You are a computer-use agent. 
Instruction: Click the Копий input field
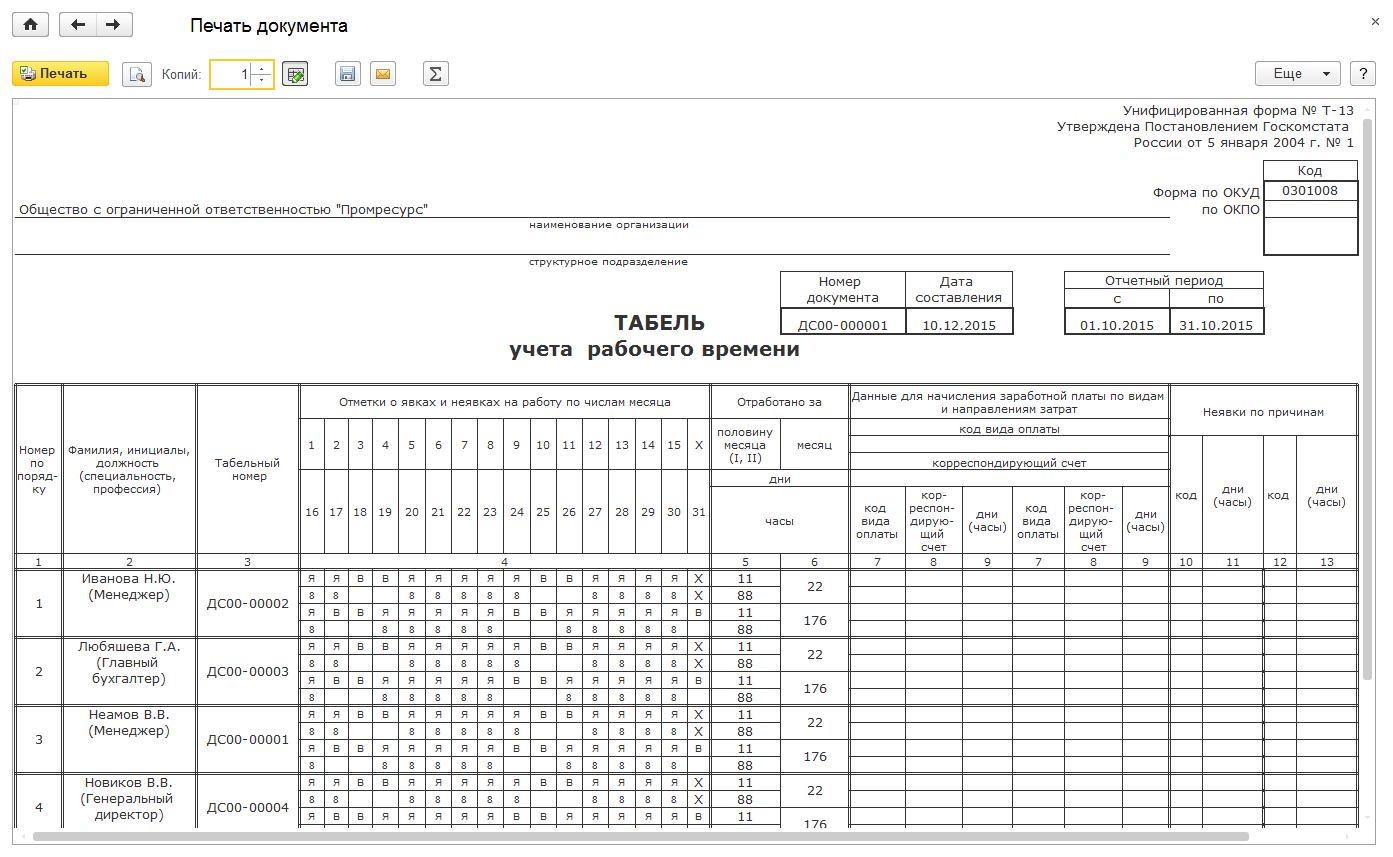coord(231,74)
